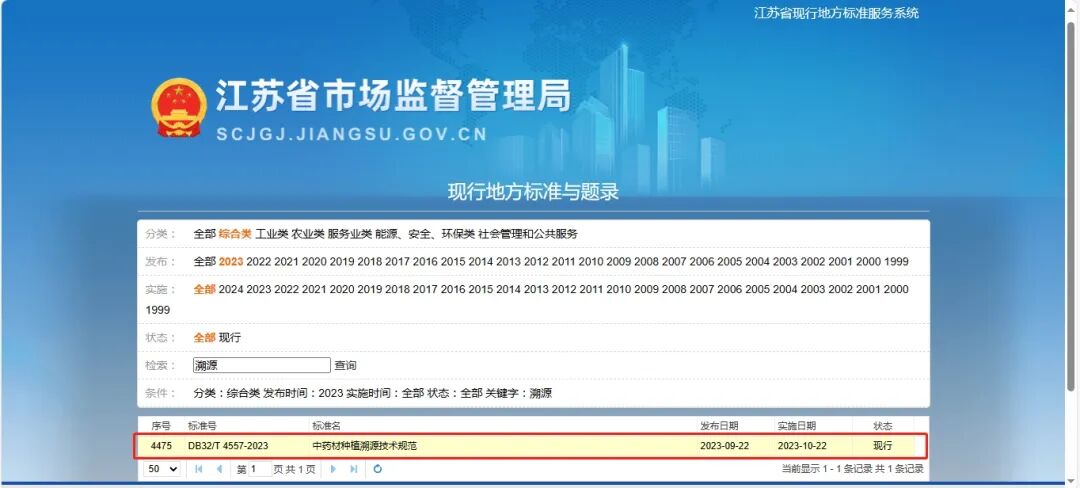The width and height of the screenshot is (1080, 488).
Task: Select 全部 in the 状态 row
Action: [x=205, y=338]
